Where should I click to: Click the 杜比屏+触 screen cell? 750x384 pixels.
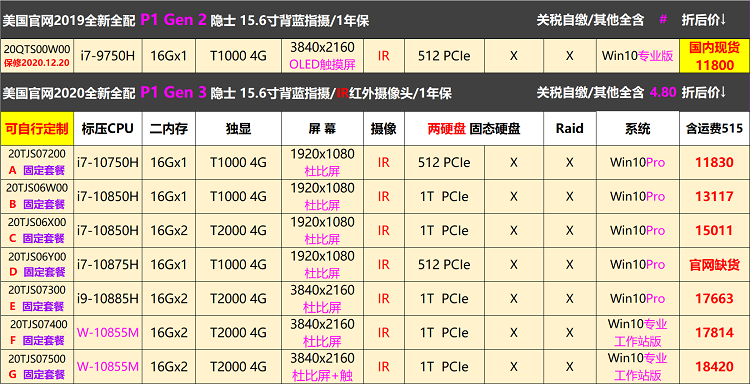(x=322, y=366)
